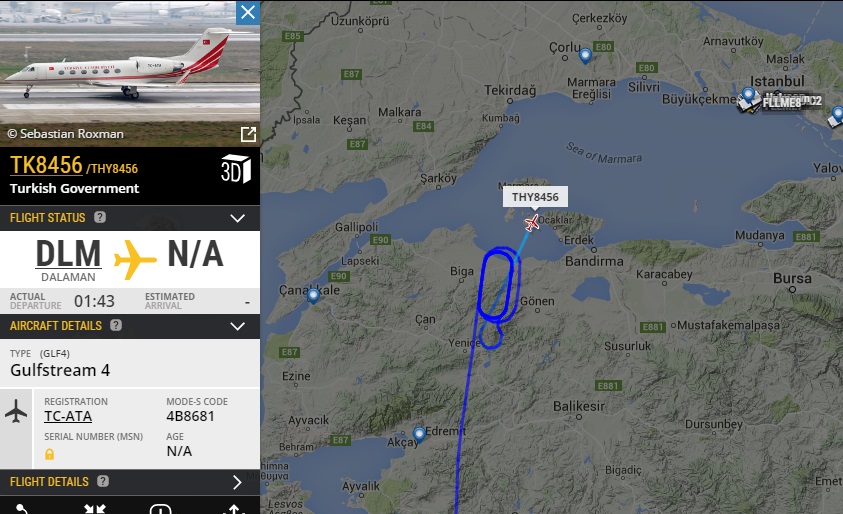The image size is (843, 514).
Task: Click the airport pin near Edremit
Action: pyautogui.click(x=419, y=434)
